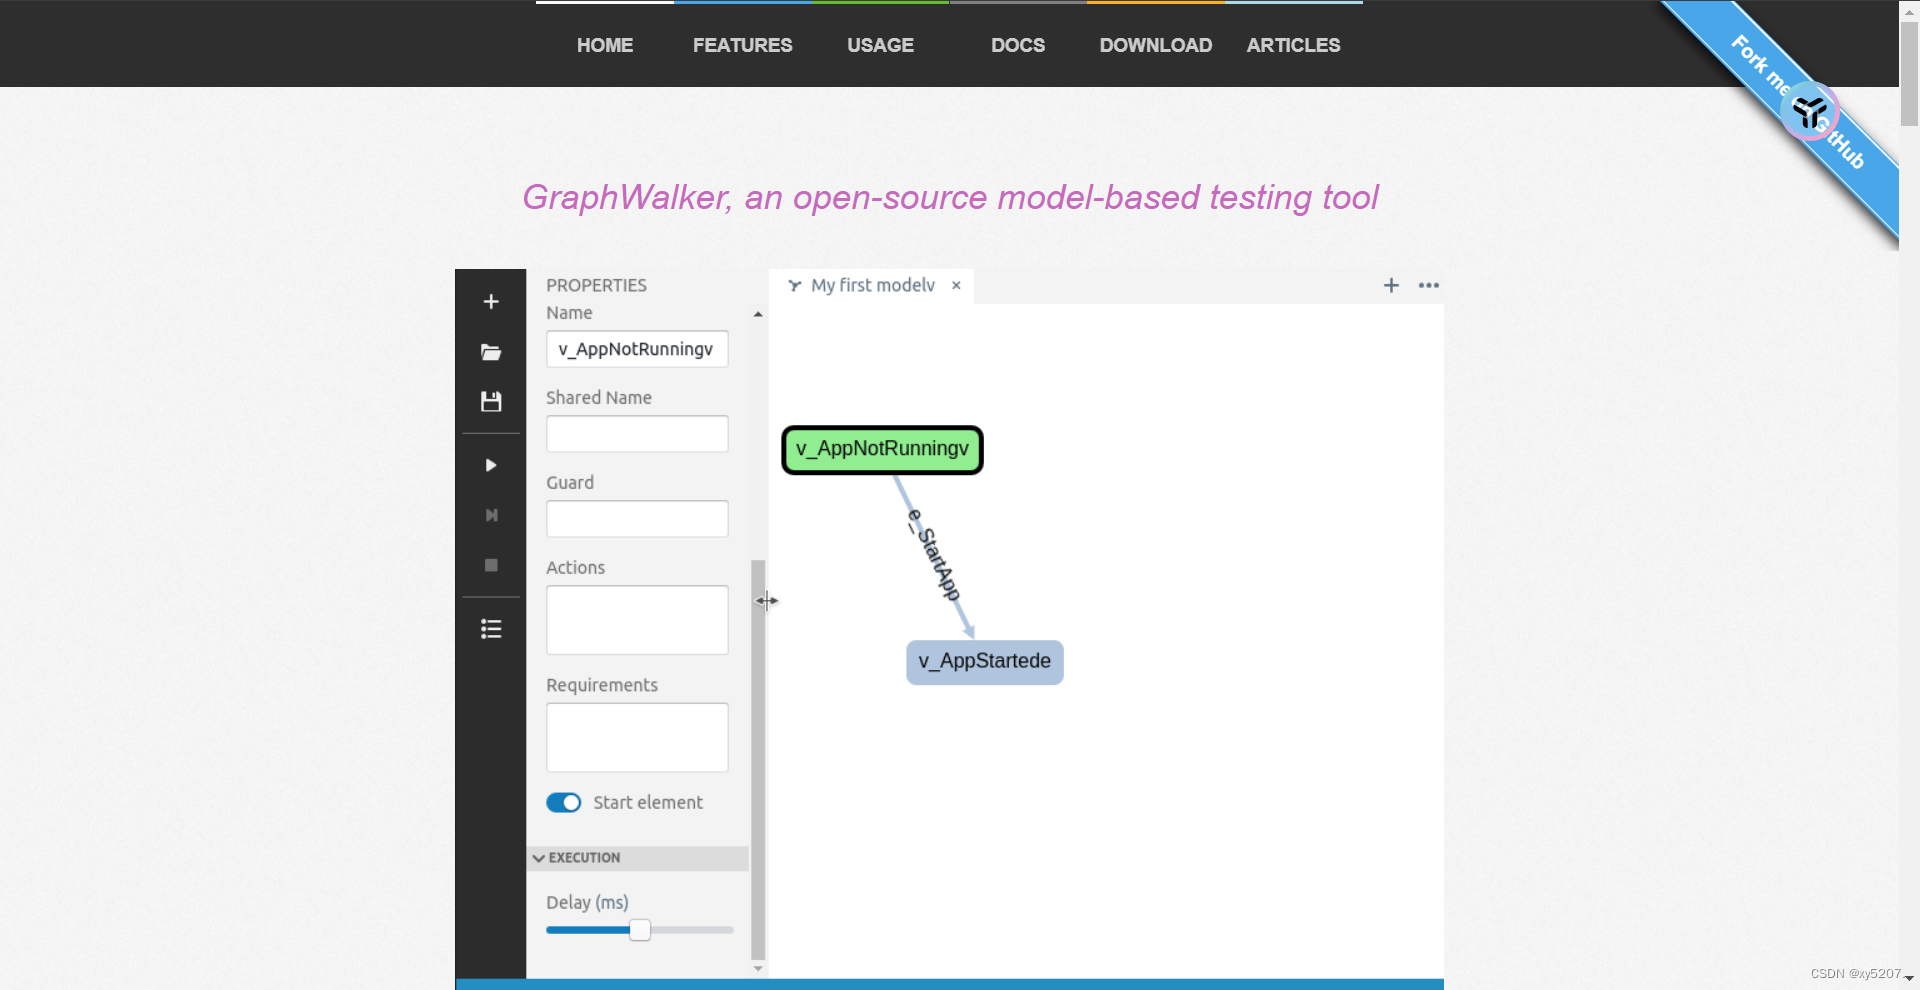The height and width of the screenshot is (990, 1920).
Task: Click the GitHub fork logo icon
Action: [1810, 111]
